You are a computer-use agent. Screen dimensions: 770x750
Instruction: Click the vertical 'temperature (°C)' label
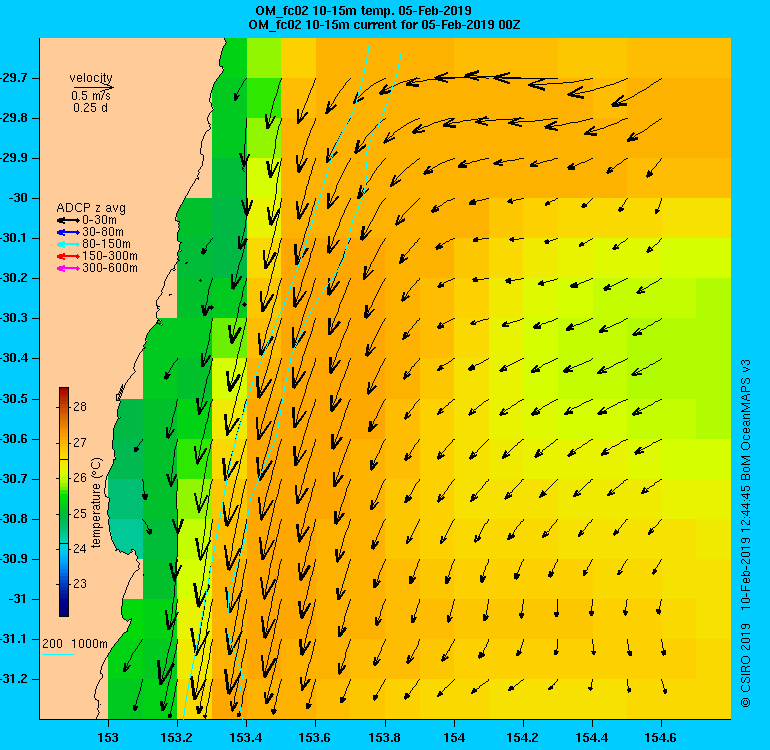pos(96,502)
